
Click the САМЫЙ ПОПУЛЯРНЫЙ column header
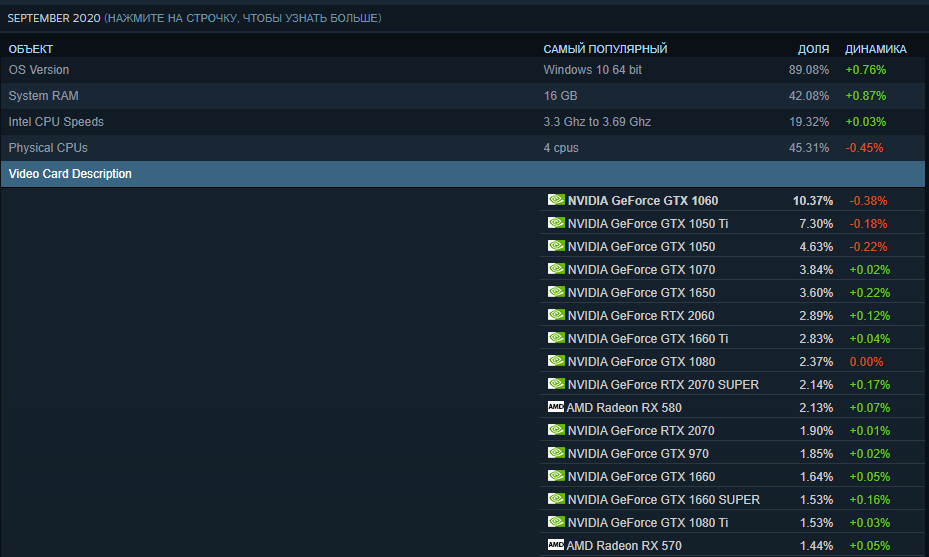tap(605, 49)
